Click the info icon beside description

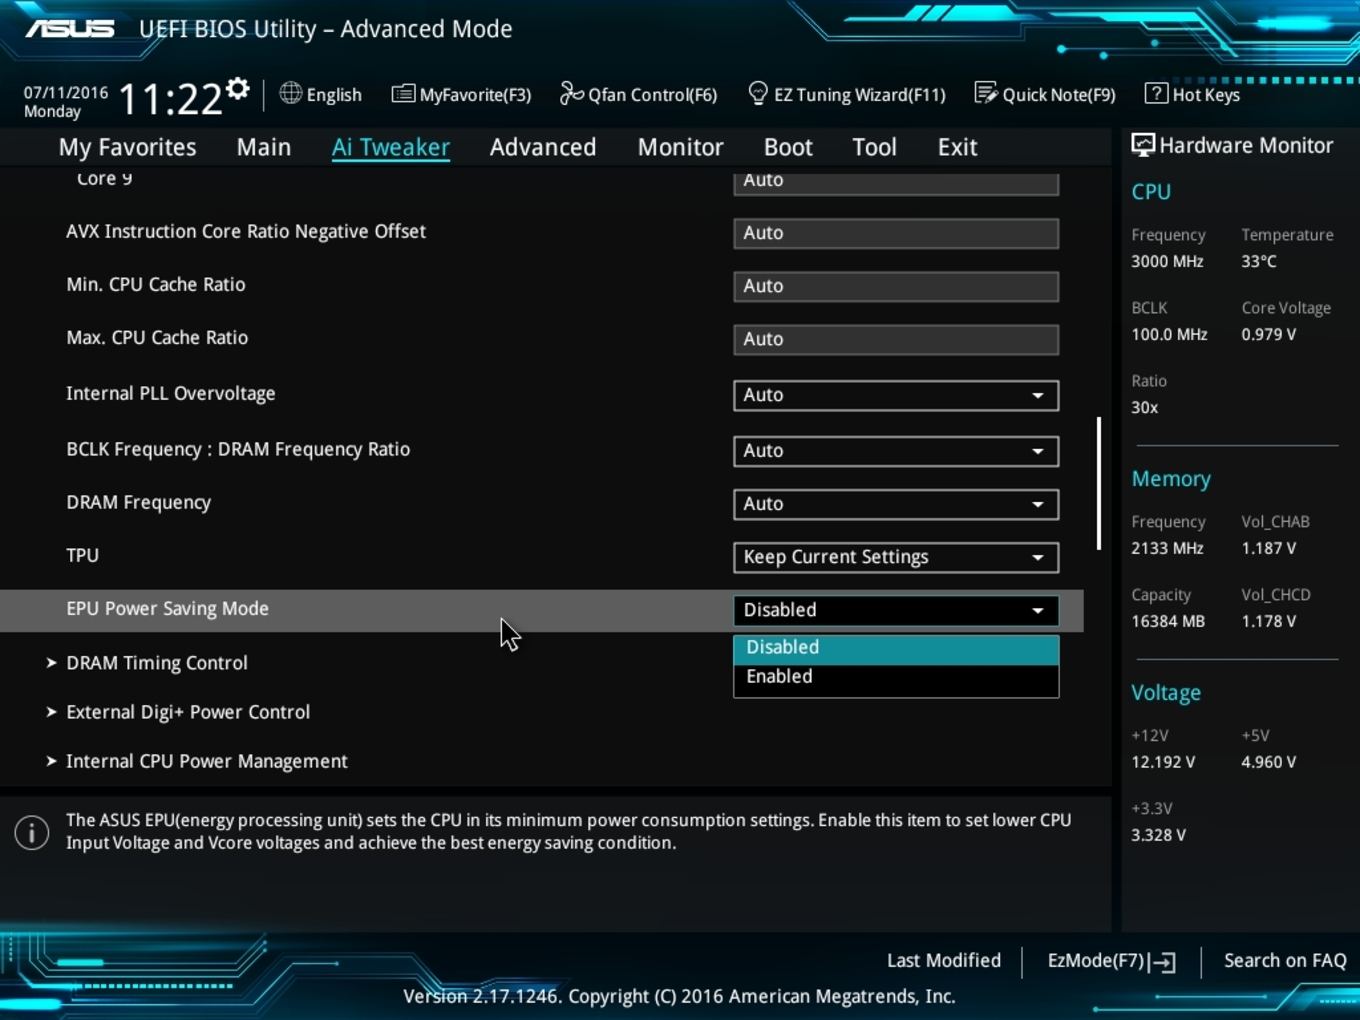tap(32, 832)
